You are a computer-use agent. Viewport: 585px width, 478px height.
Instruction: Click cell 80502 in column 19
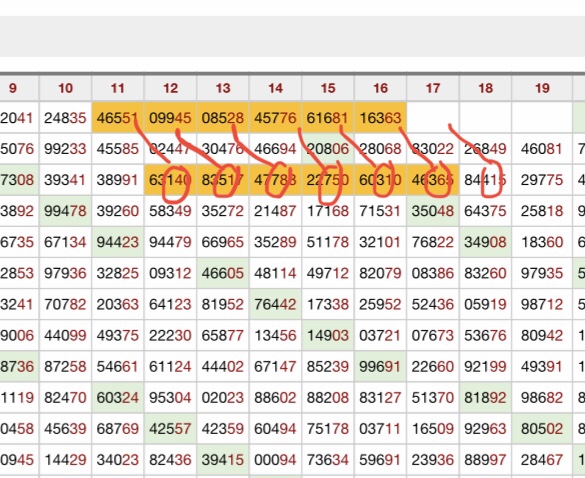coord(542,429)
